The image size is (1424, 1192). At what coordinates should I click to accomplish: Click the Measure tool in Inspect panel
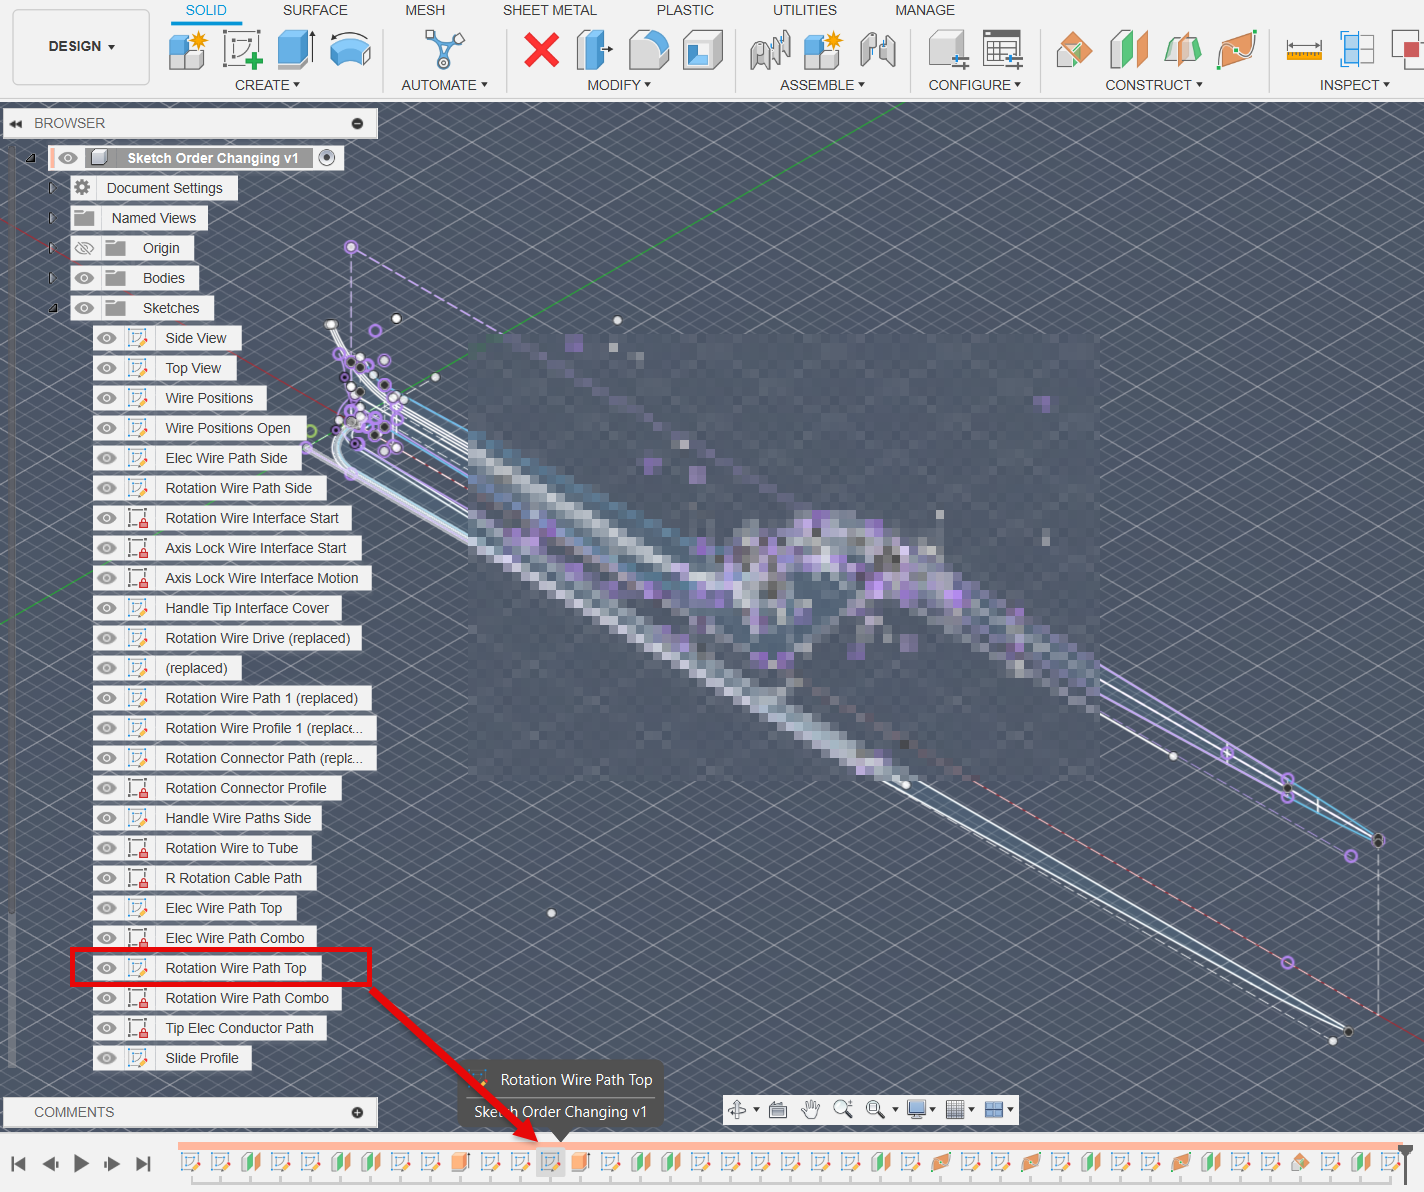click(x=1303, y=50)
